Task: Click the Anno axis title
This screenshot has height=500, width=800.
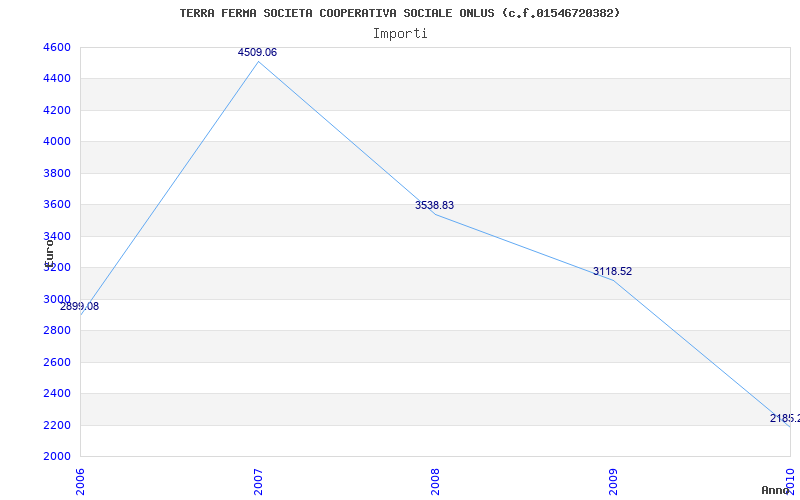Action: coord(775,490)
